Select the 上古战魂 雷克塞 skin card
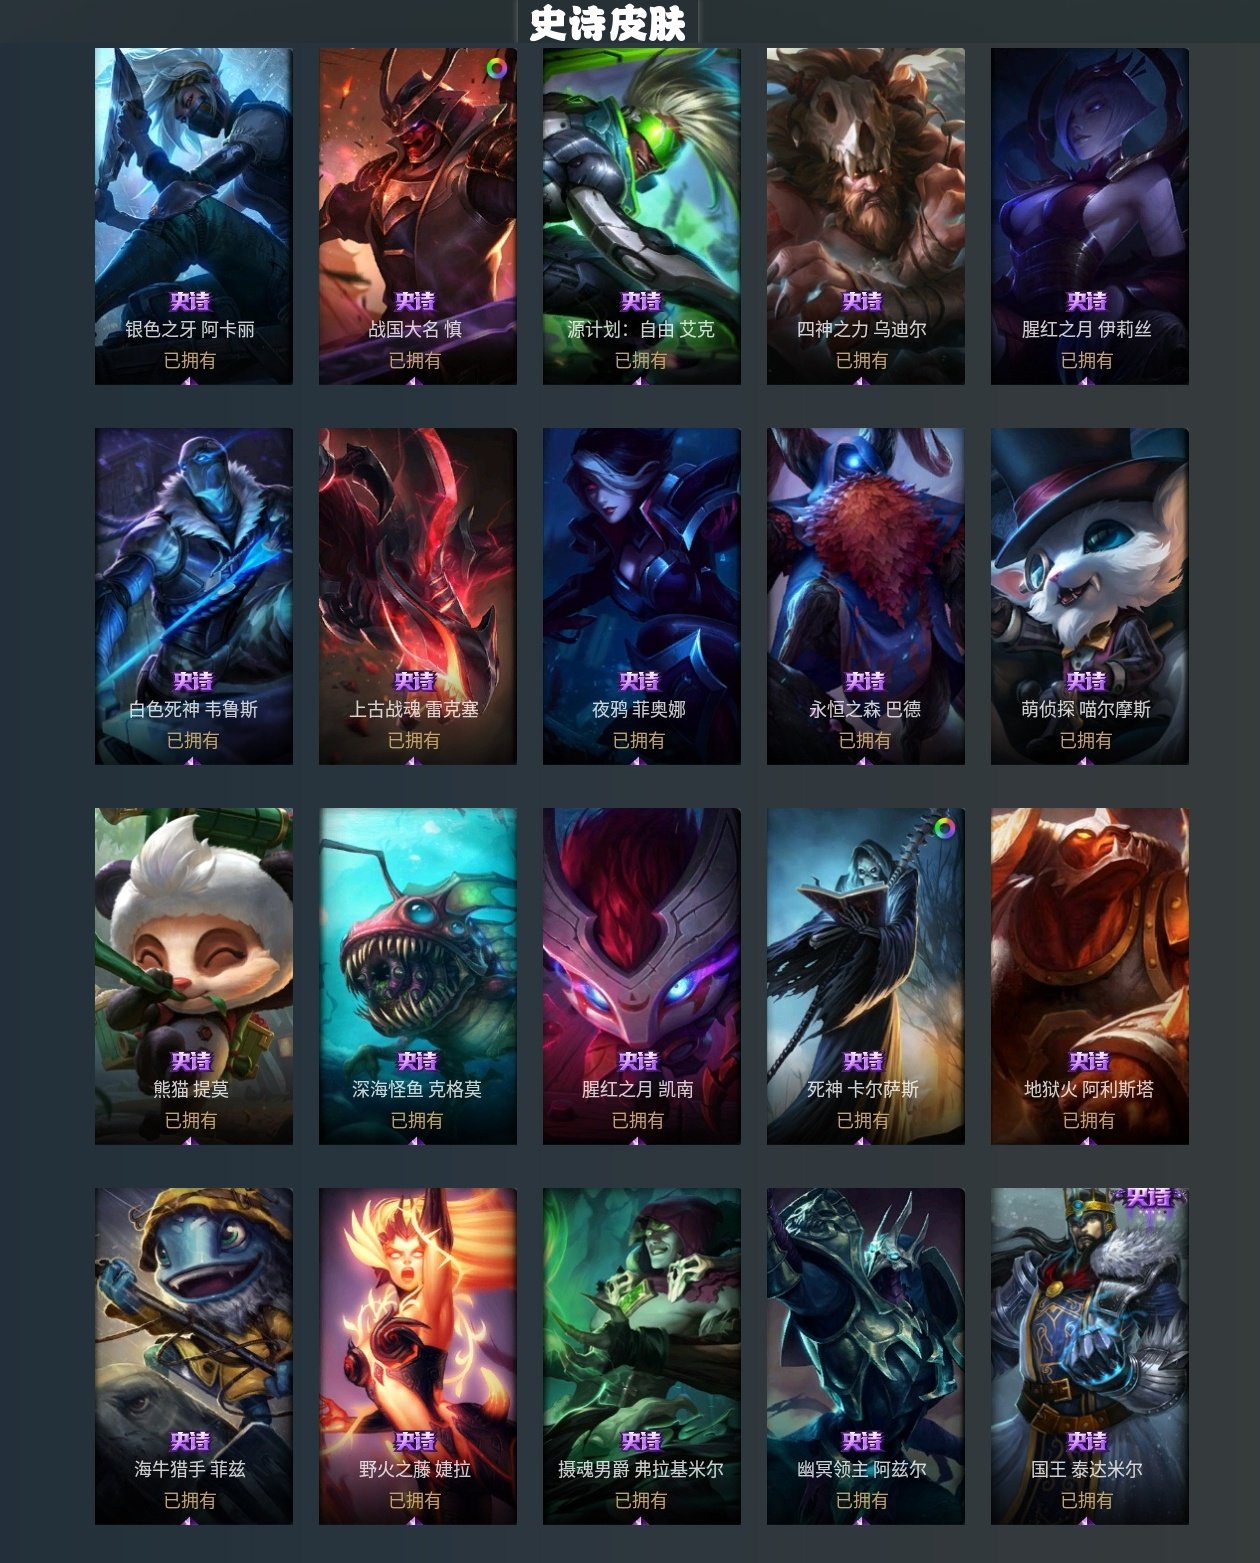 coord(418,596)
